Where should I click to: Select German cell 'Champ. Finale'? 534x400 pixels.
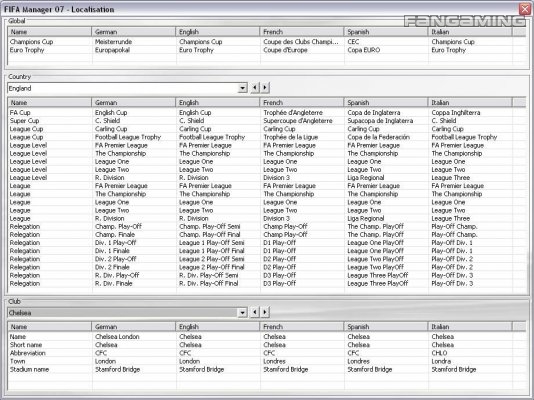click(115, 235)
